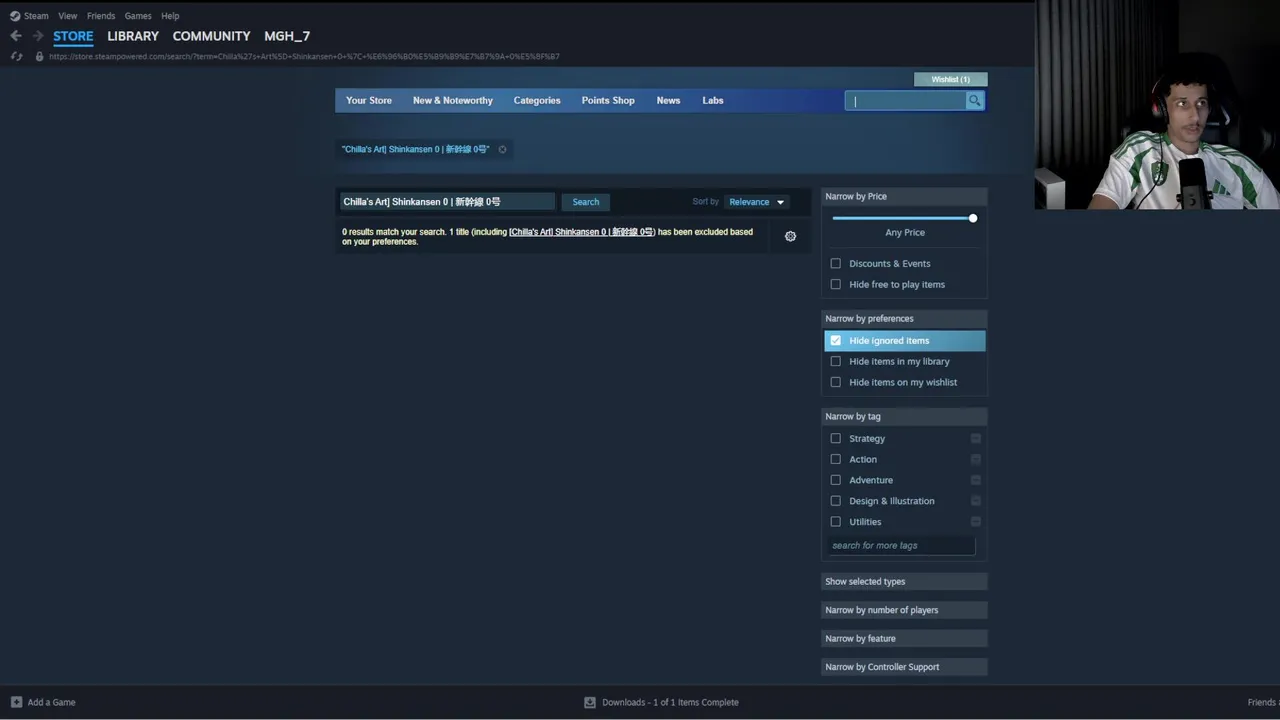Expand Narrow by feature section

(x=904, y=638)
